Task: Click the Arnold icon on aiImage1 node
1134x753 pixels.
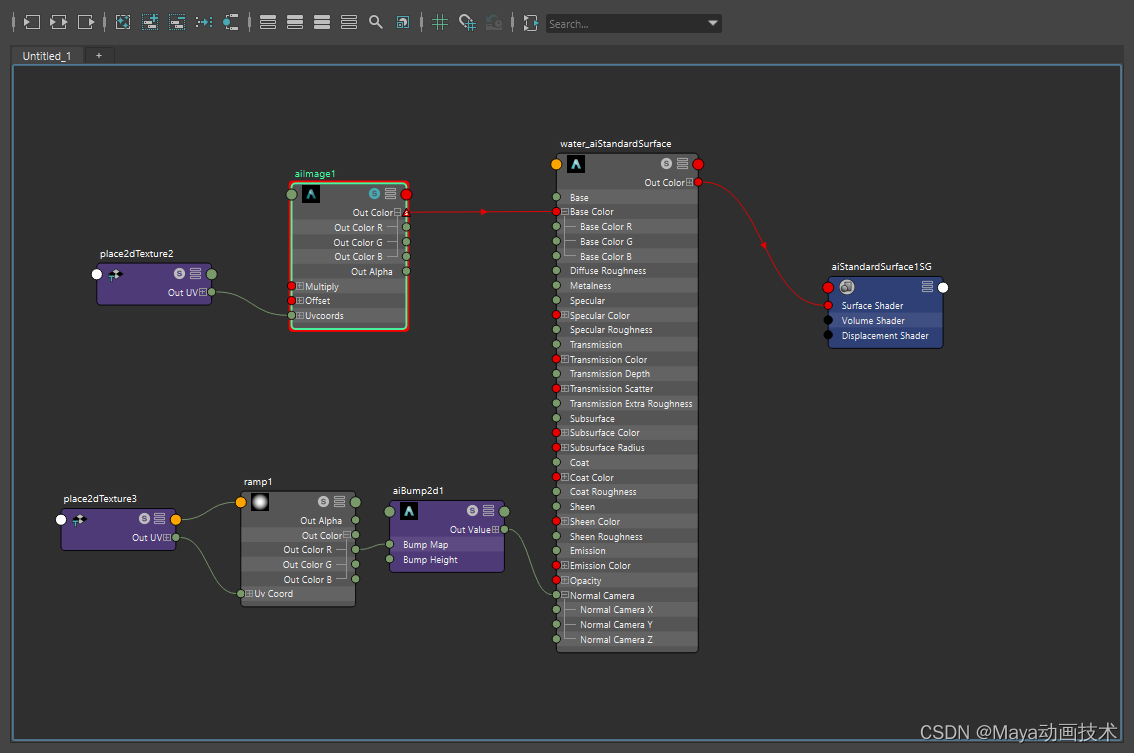Action: pyautogui.click(x=311, y=194)
